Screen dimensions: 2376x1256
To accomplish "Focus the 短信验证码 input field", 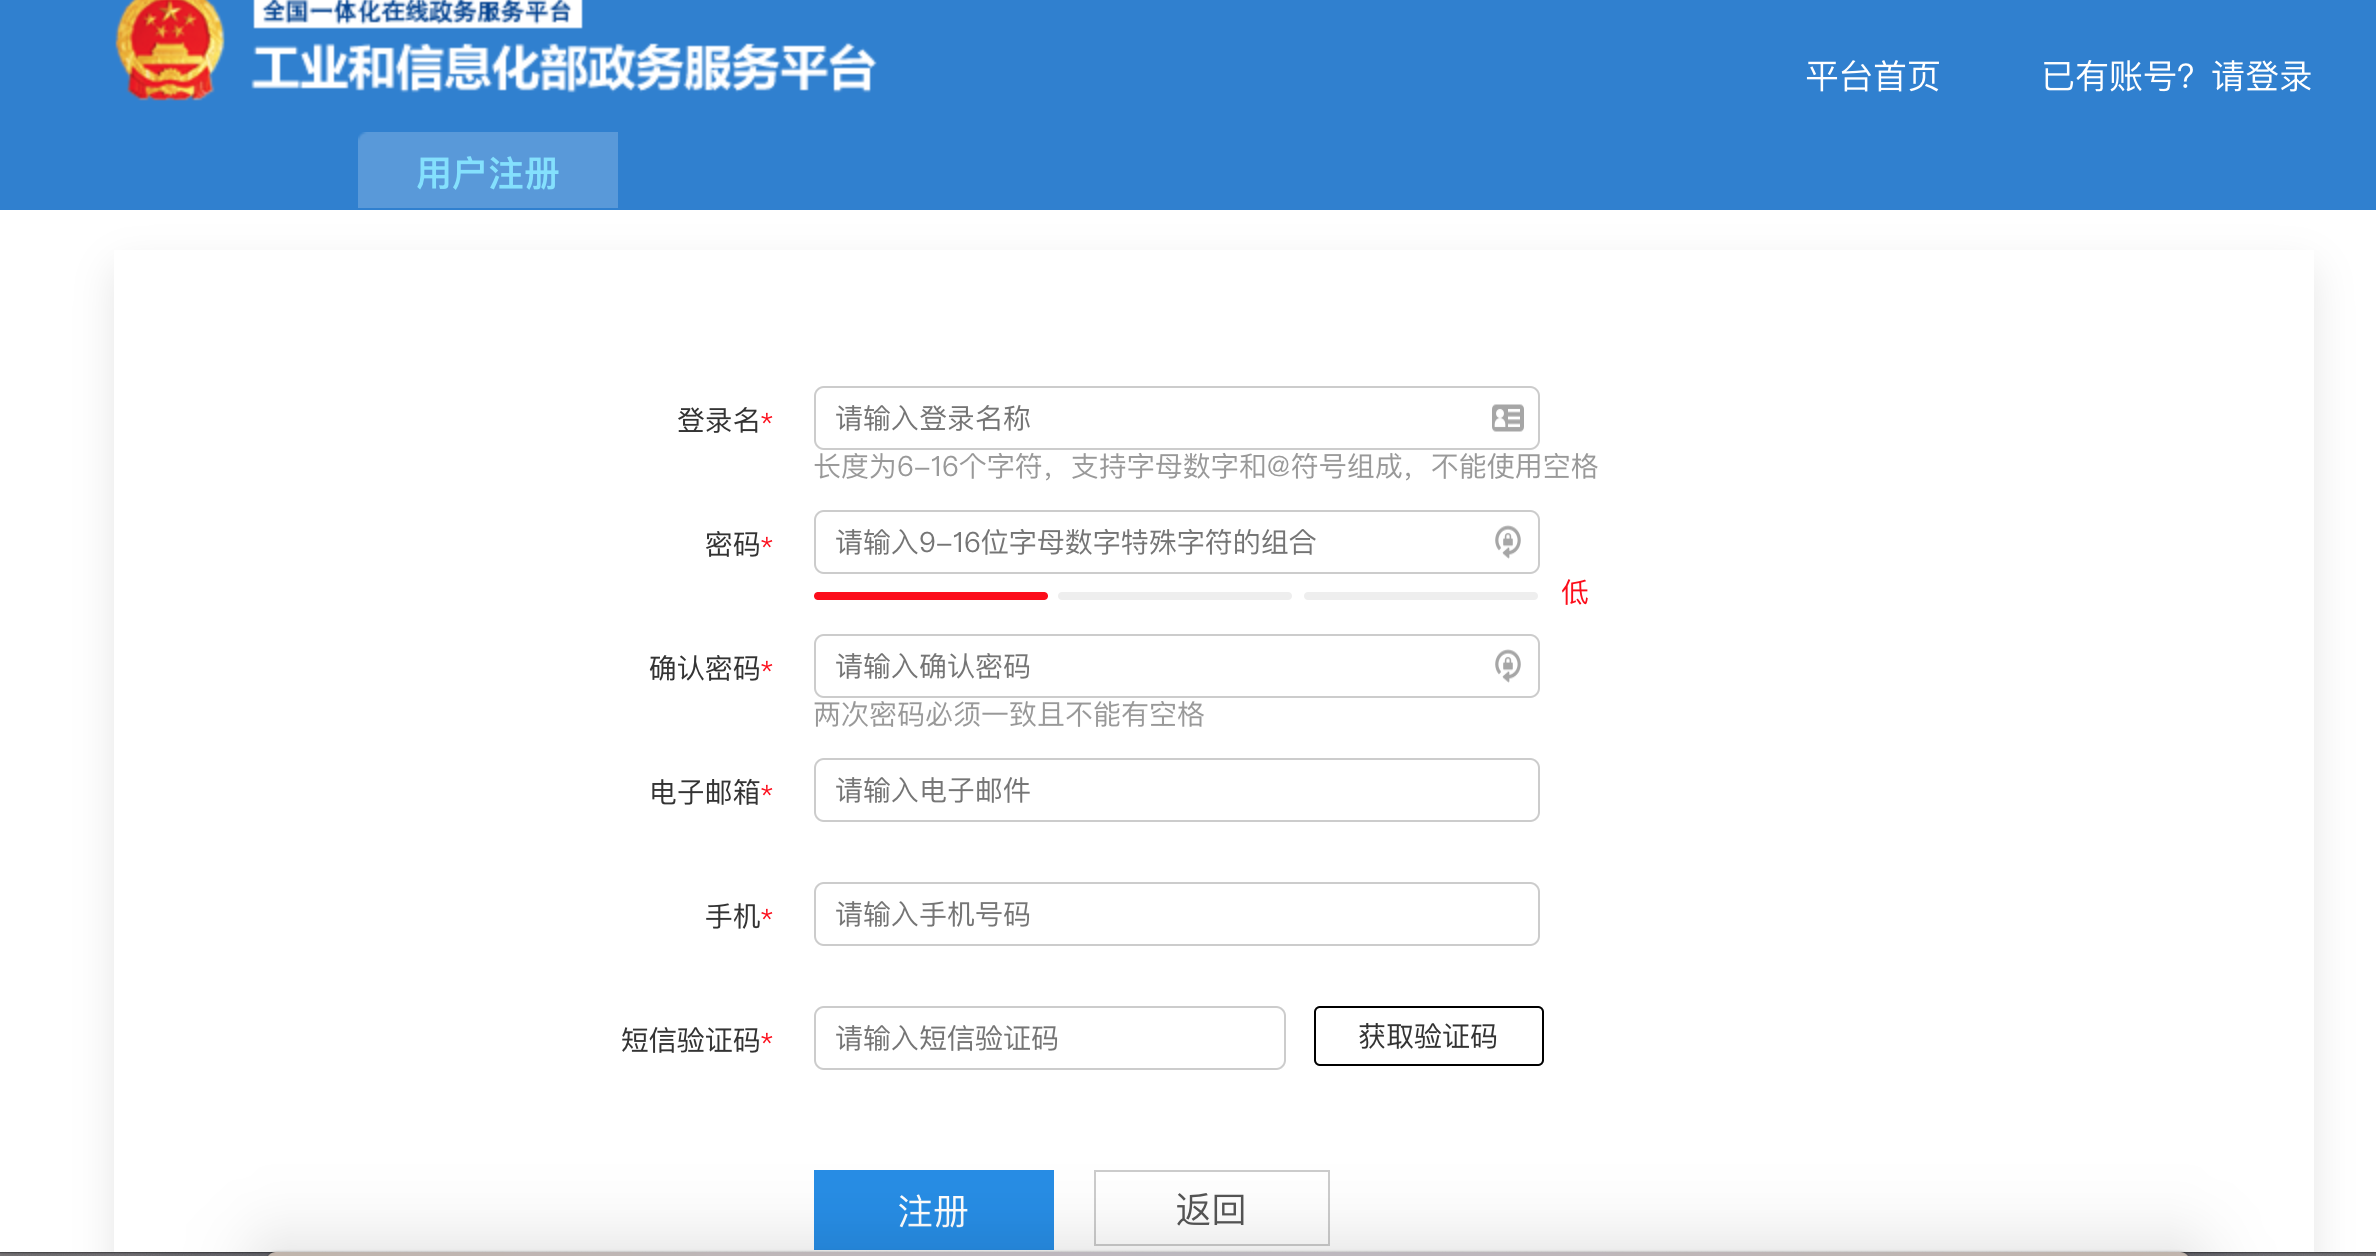I will (1049, 1038).
